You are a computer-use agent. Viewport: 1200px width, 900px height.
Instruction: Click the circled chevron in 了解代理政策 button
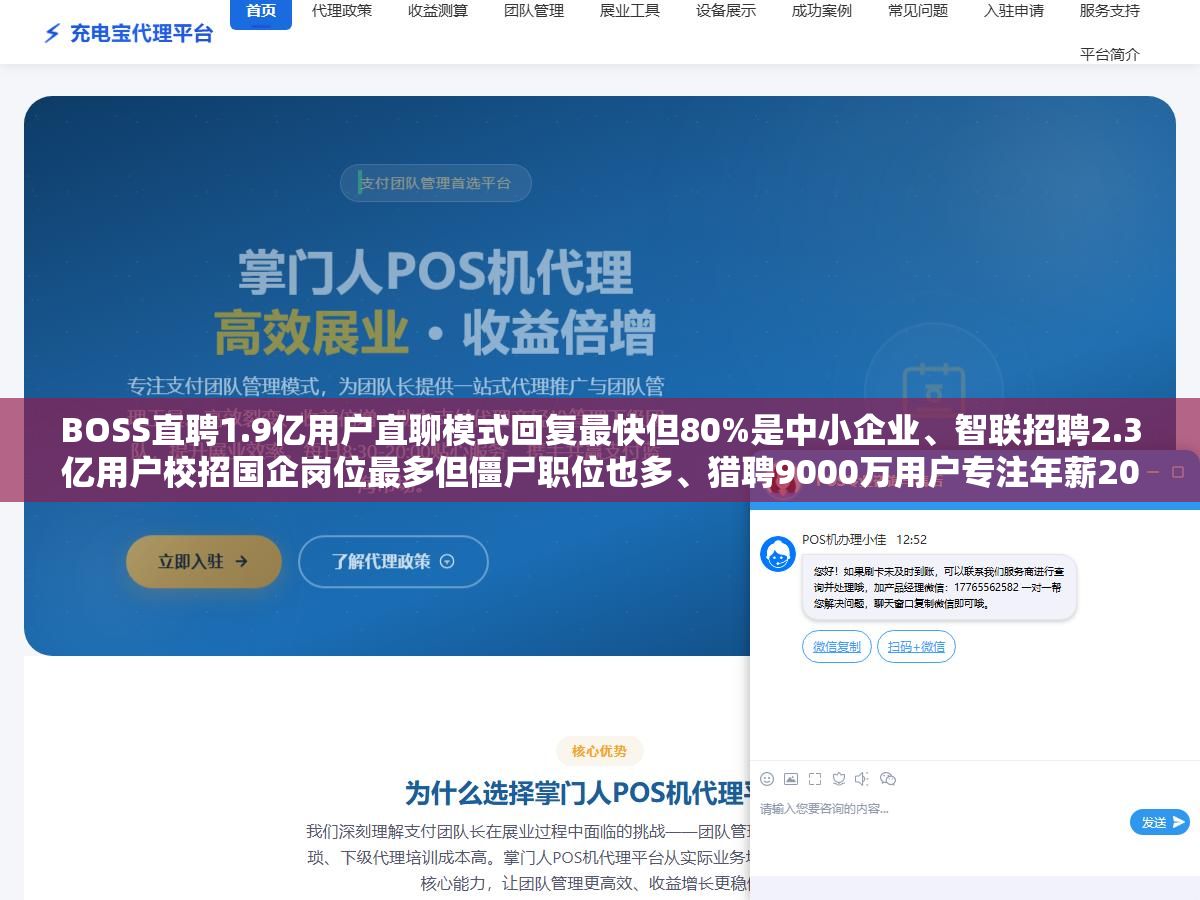pos(447,561)
